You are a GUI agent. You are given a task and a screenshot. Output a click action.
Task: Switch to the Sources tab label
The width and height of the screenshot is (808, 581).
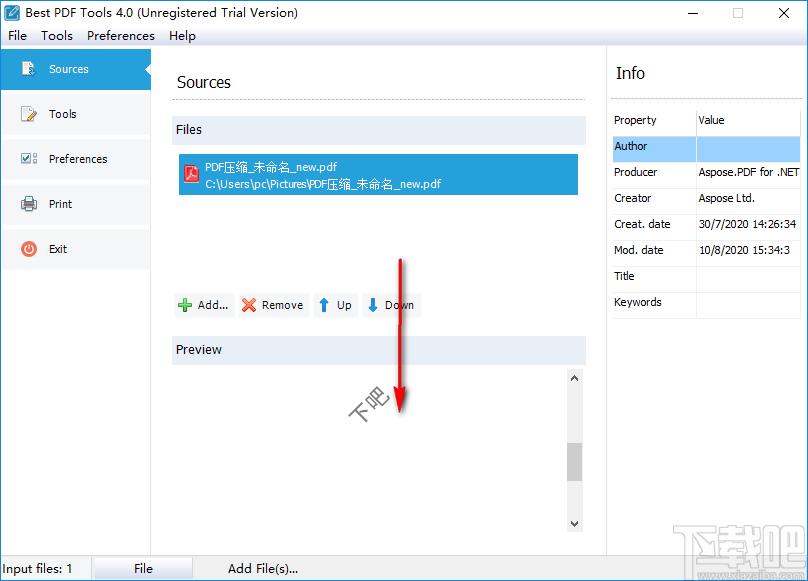tap(69, 69)
